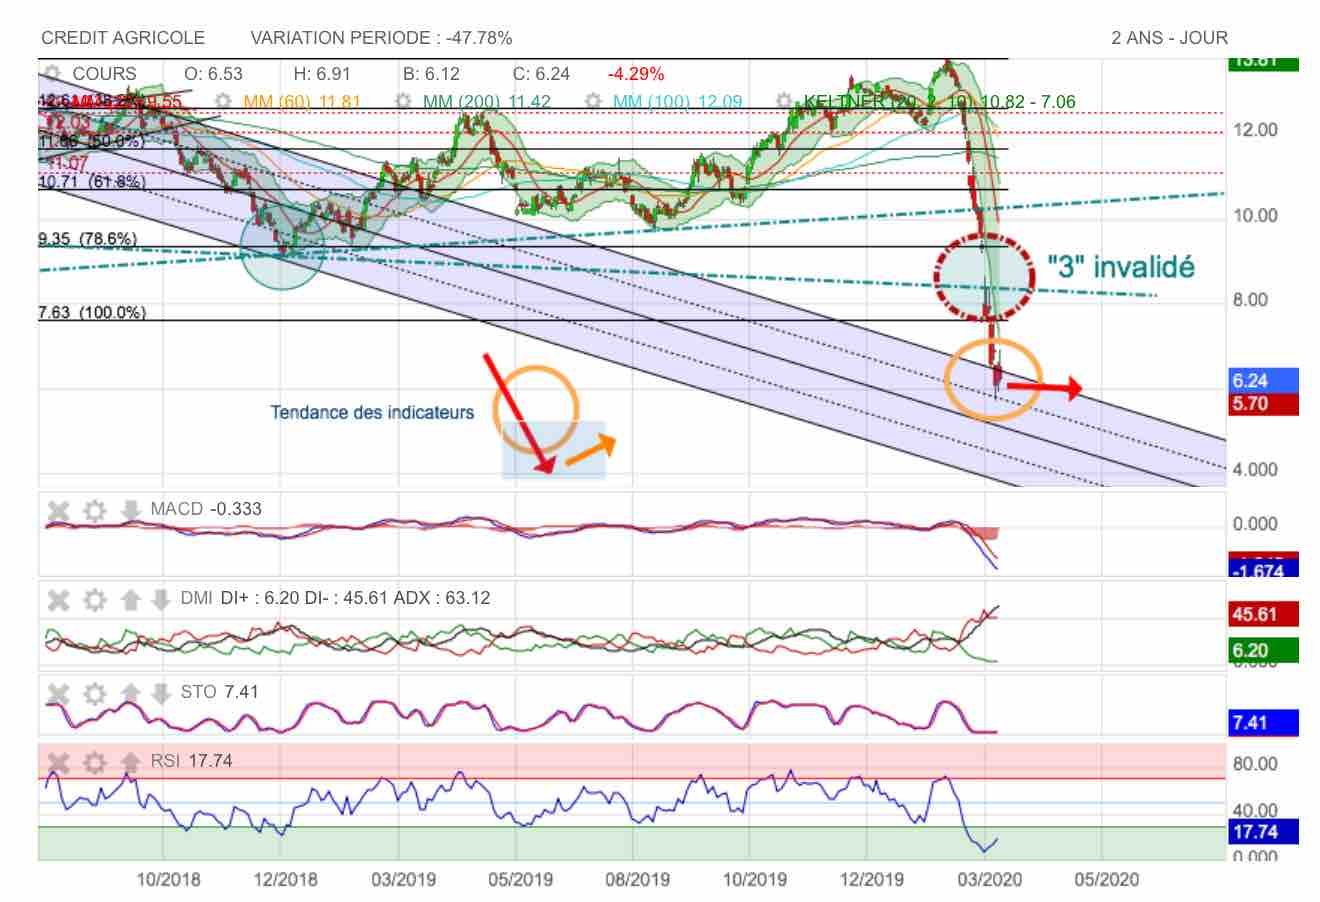Move the STO panel down

(x=160, y=692)
